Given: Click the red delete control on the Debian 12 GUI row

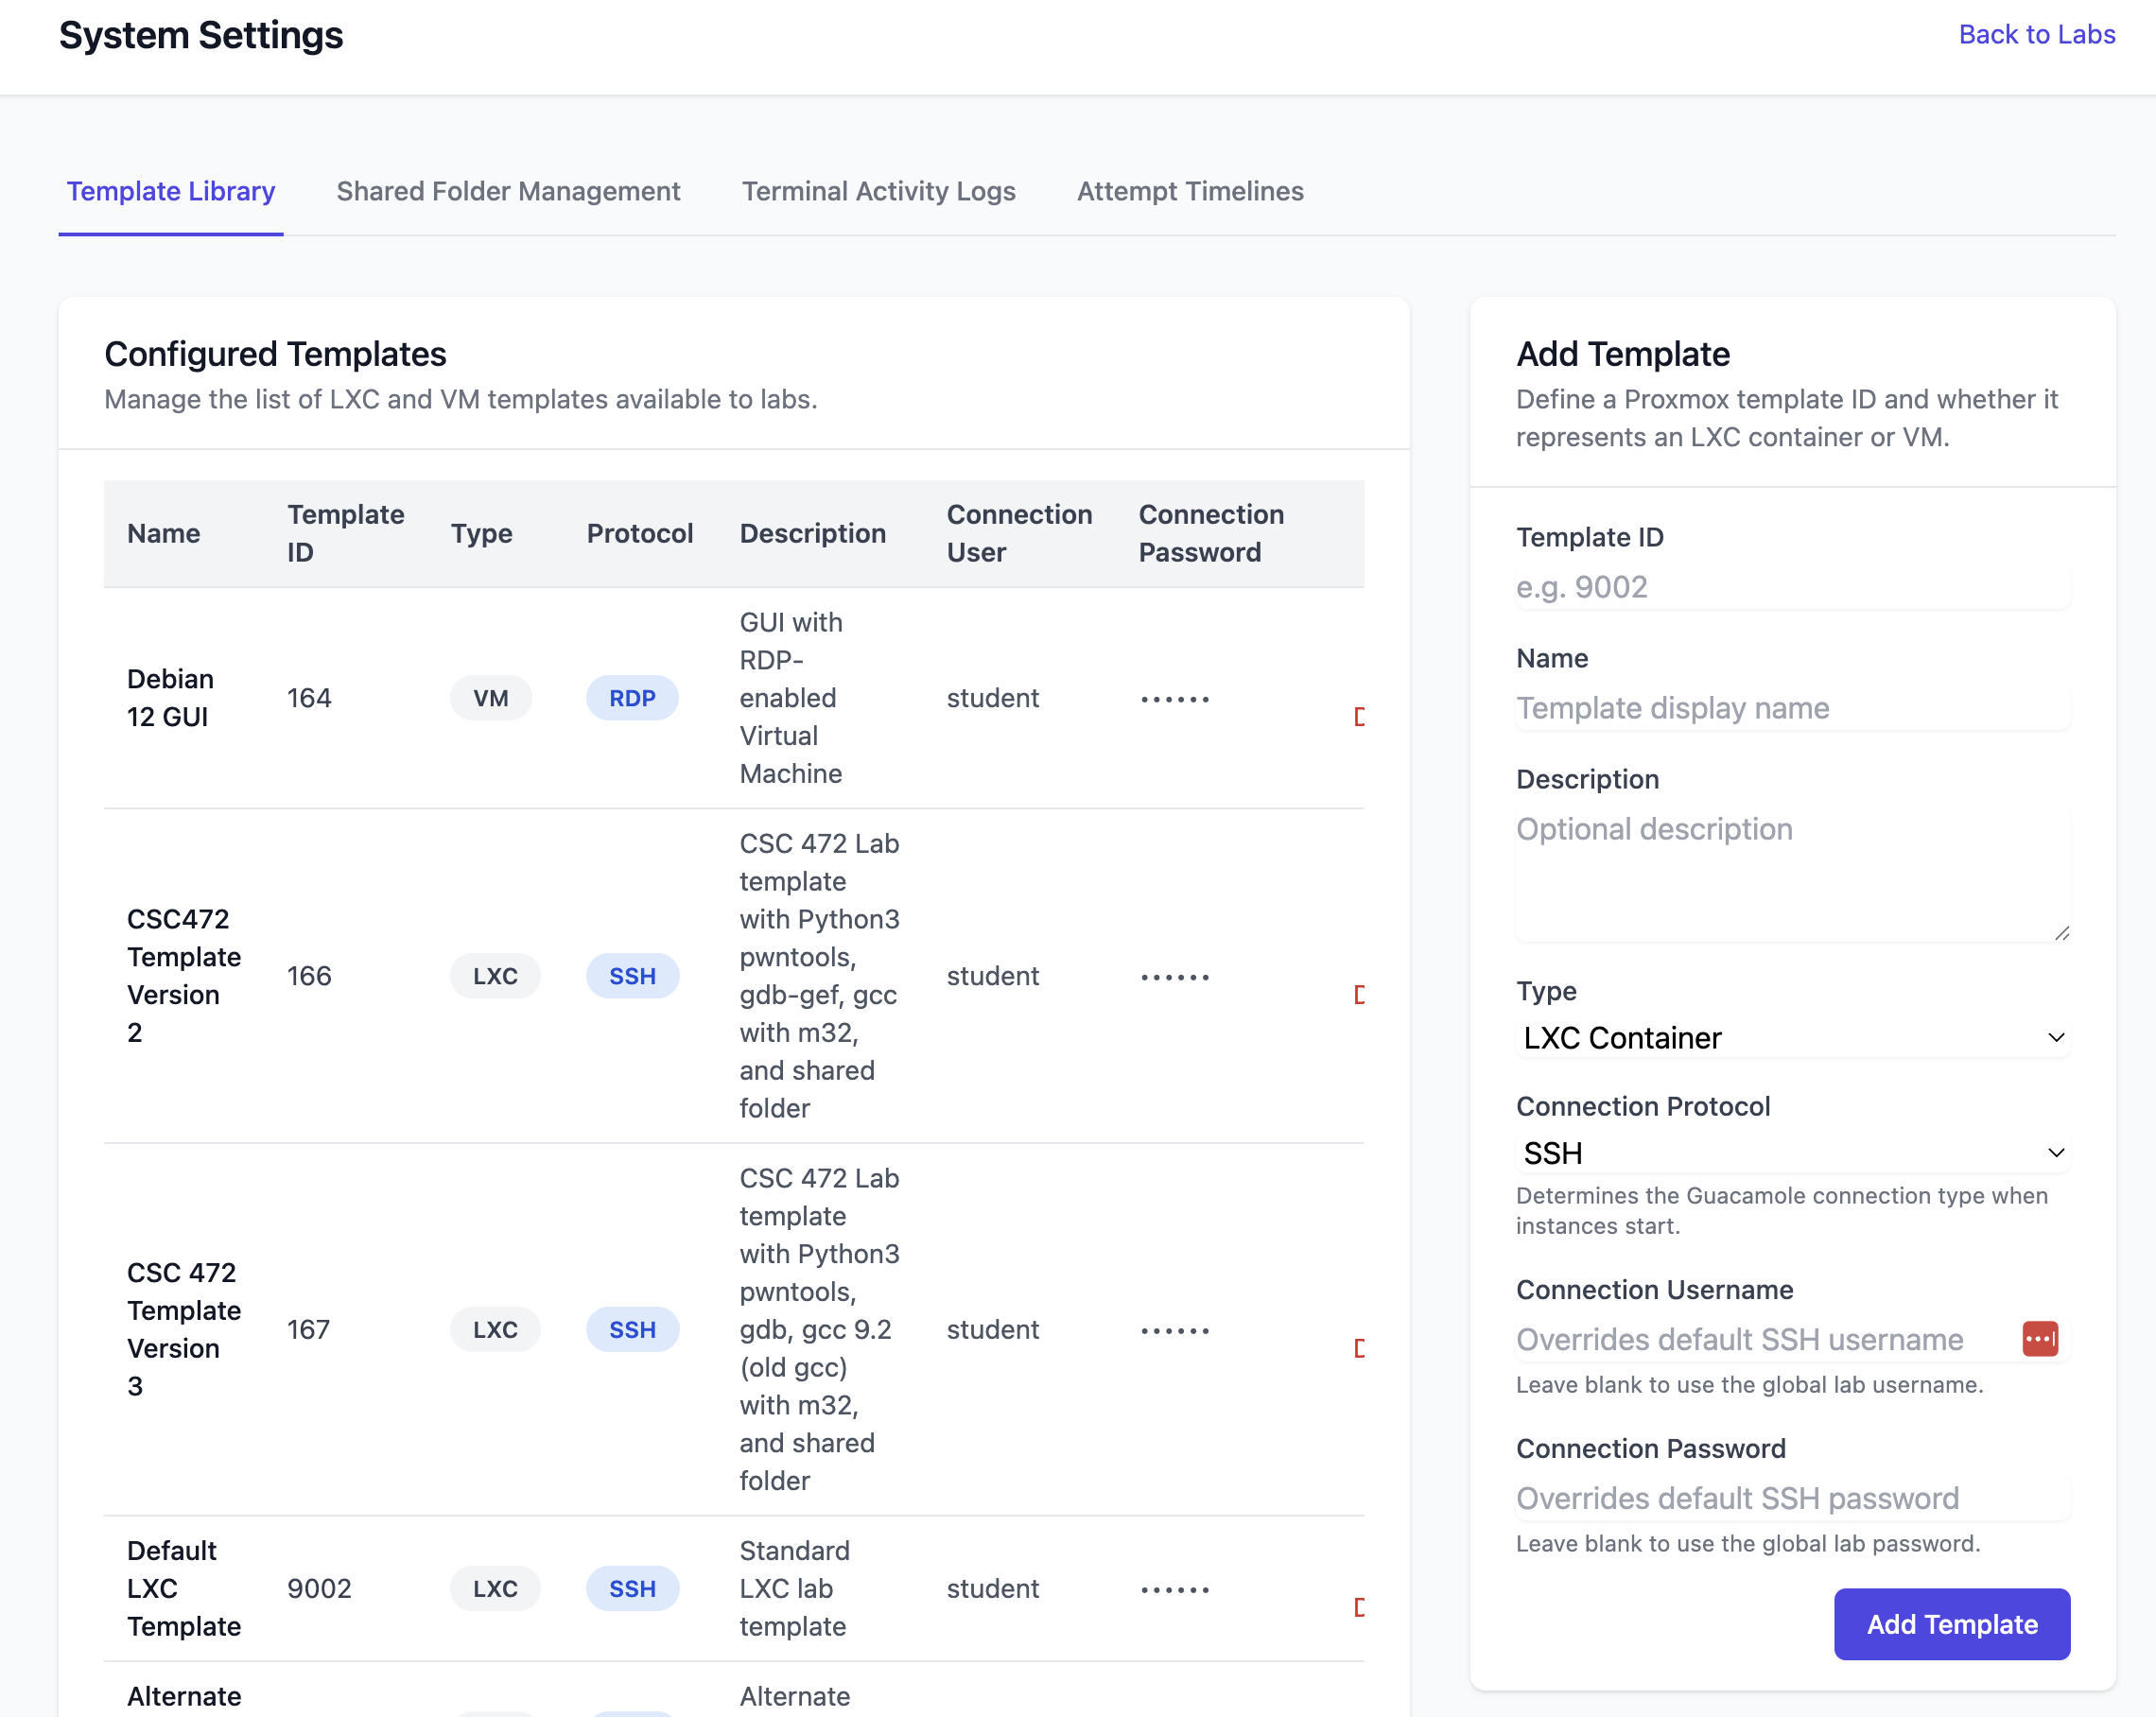Looking at the screenshot, I should point(1360,715).
